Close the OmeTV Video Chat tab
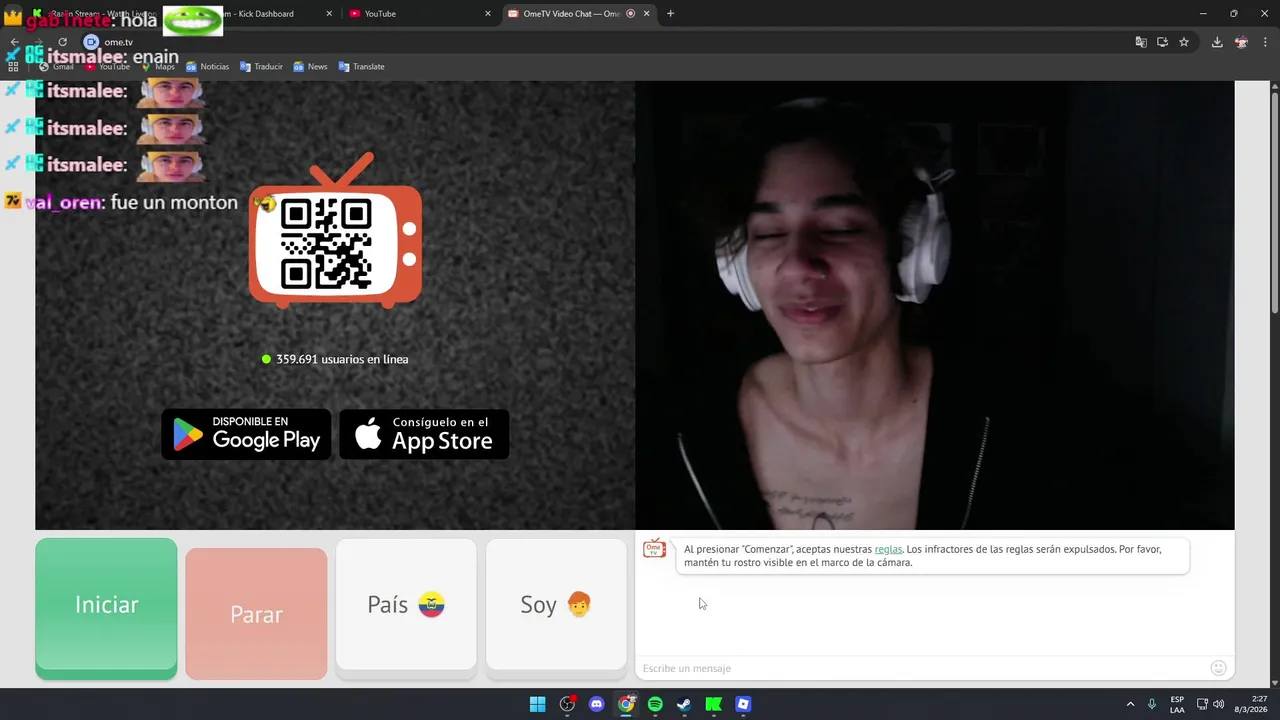 pos(646,14)
